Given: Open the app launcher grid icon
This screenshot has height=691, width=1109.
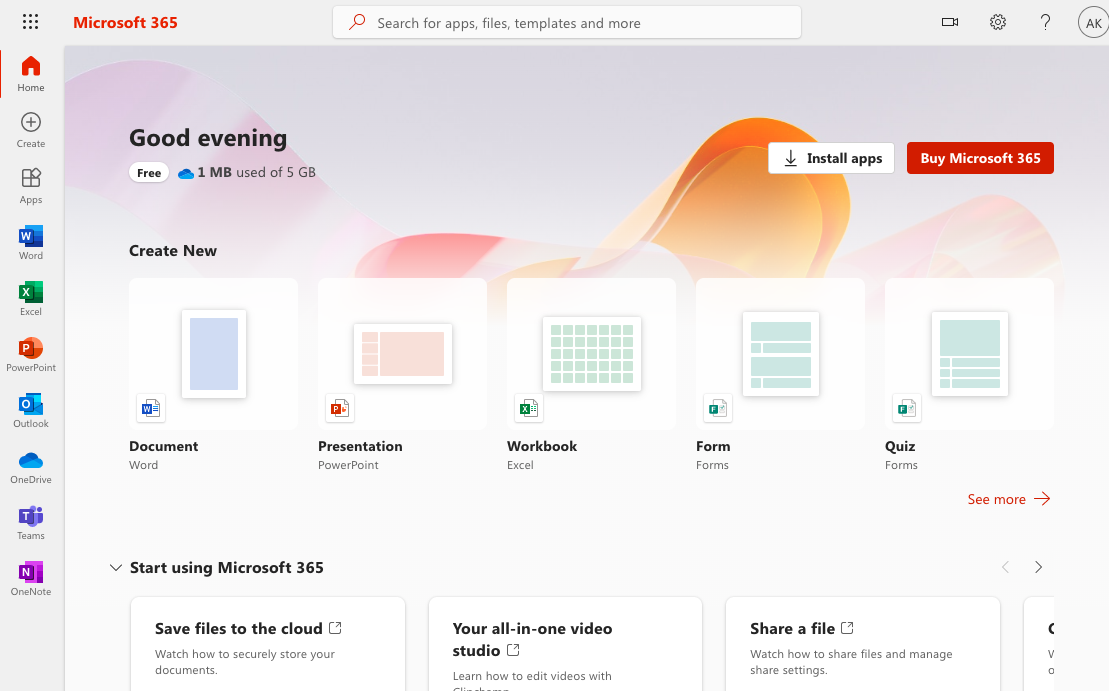Looking at the screenshot, I should (x=30, y=22).
